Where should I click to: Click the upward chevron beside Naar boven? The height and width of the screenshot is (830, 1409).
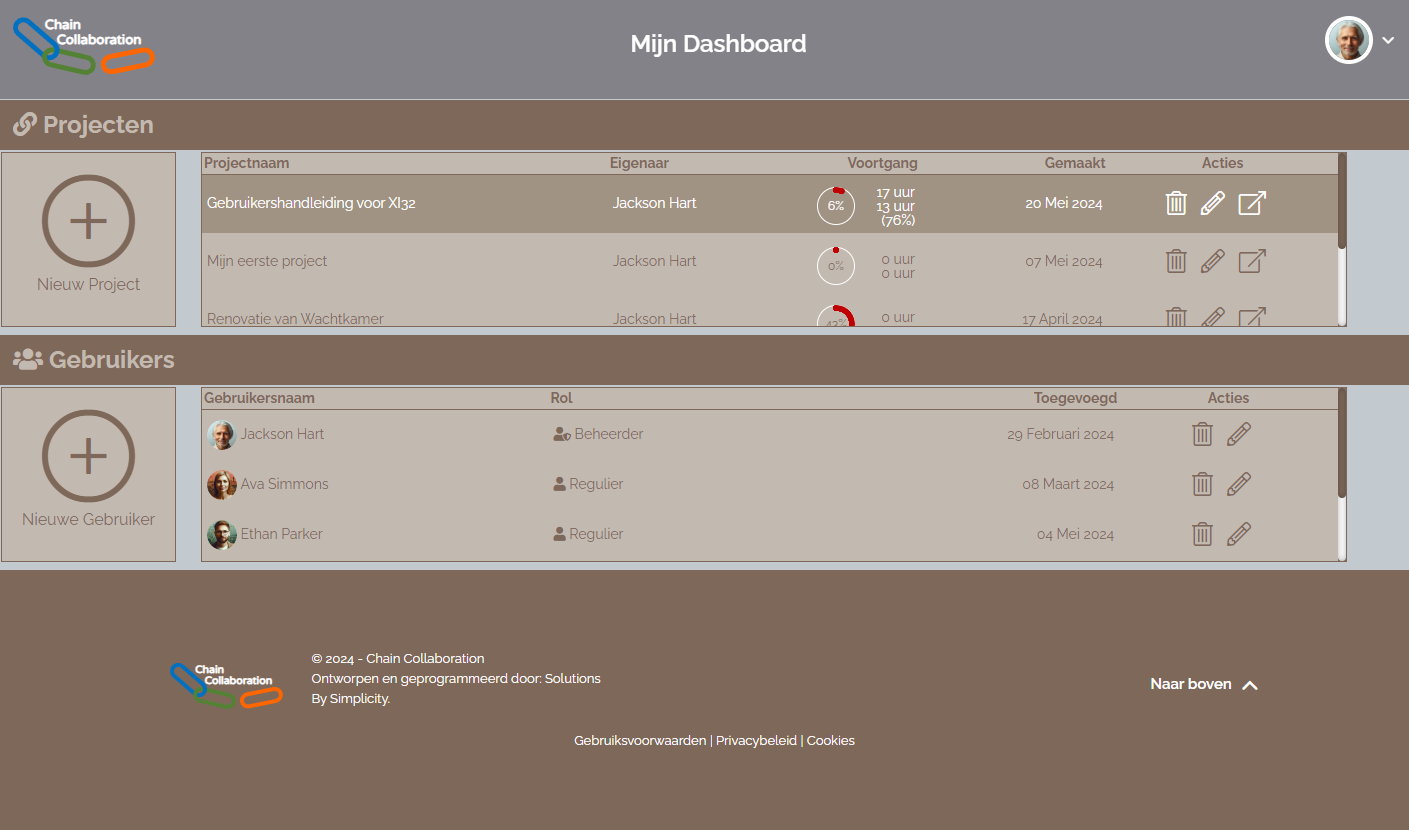pos(1249,685)
